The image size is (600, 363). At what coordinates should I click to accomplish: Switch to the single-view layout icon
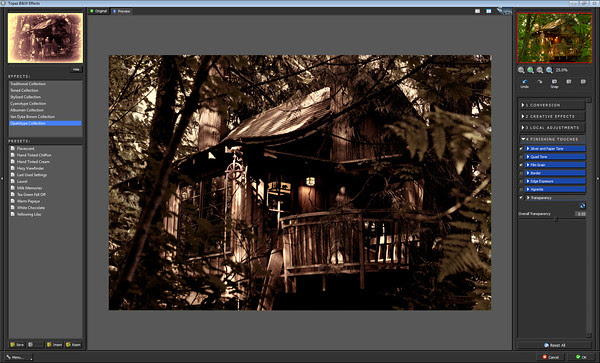click(x=477, y=11)
